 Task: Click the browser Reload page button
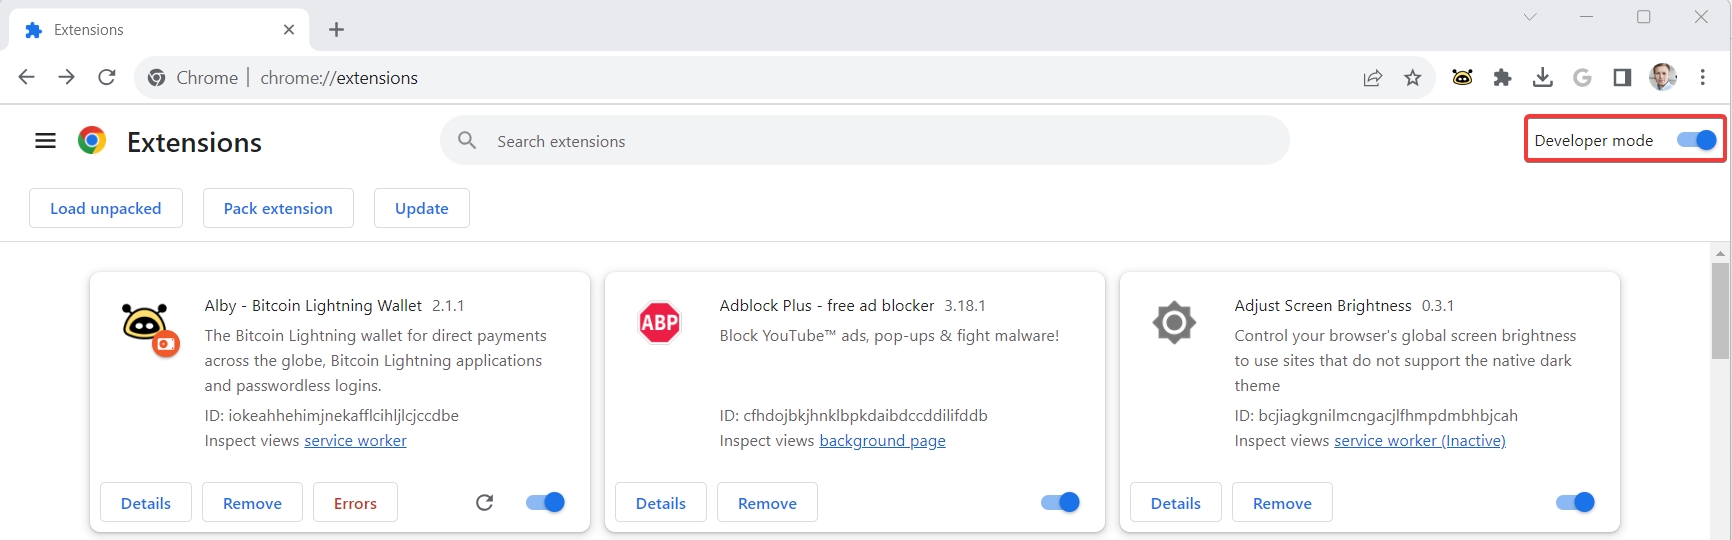pyautogui.click(x=107, y=78)
